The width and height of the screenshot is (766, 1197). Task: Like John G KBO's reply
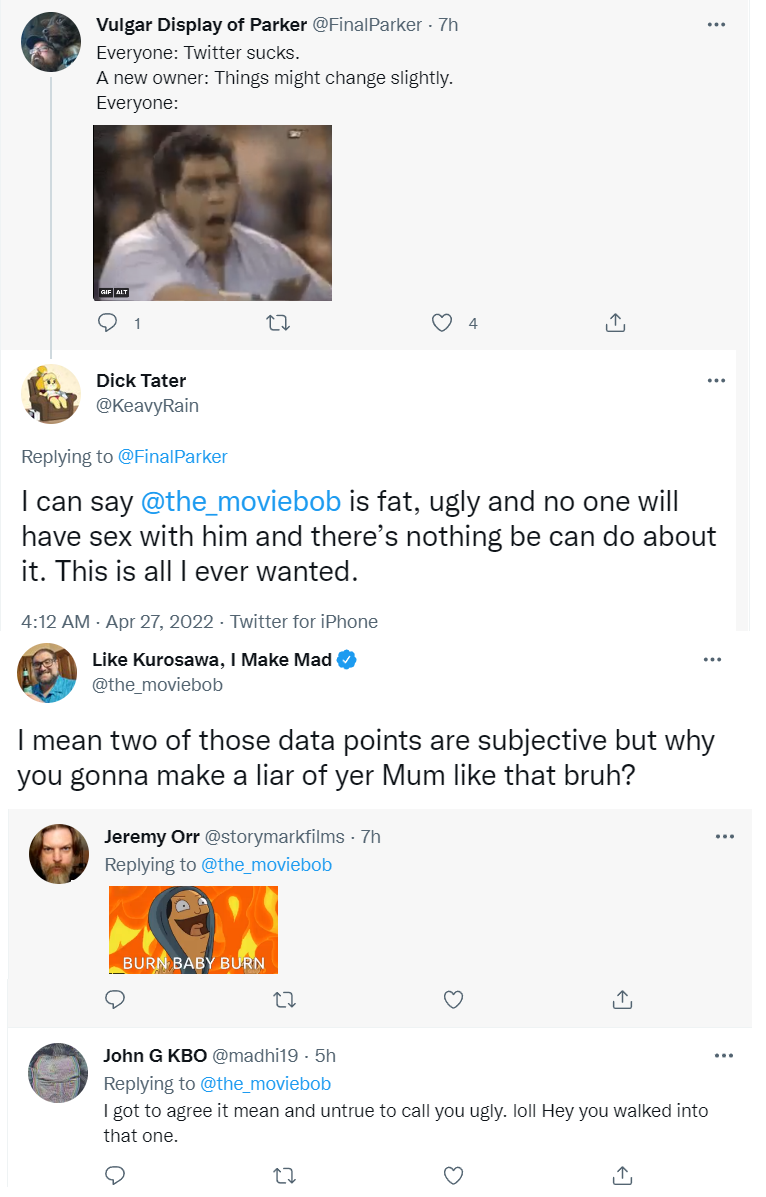pyautogui.click(x=454, y=1176)
